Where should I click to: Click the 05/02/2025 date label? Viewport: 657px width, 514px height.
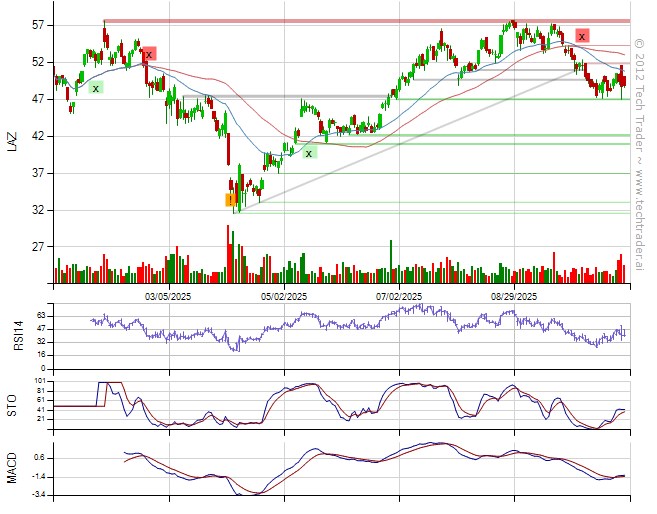[x=283, y=297]
